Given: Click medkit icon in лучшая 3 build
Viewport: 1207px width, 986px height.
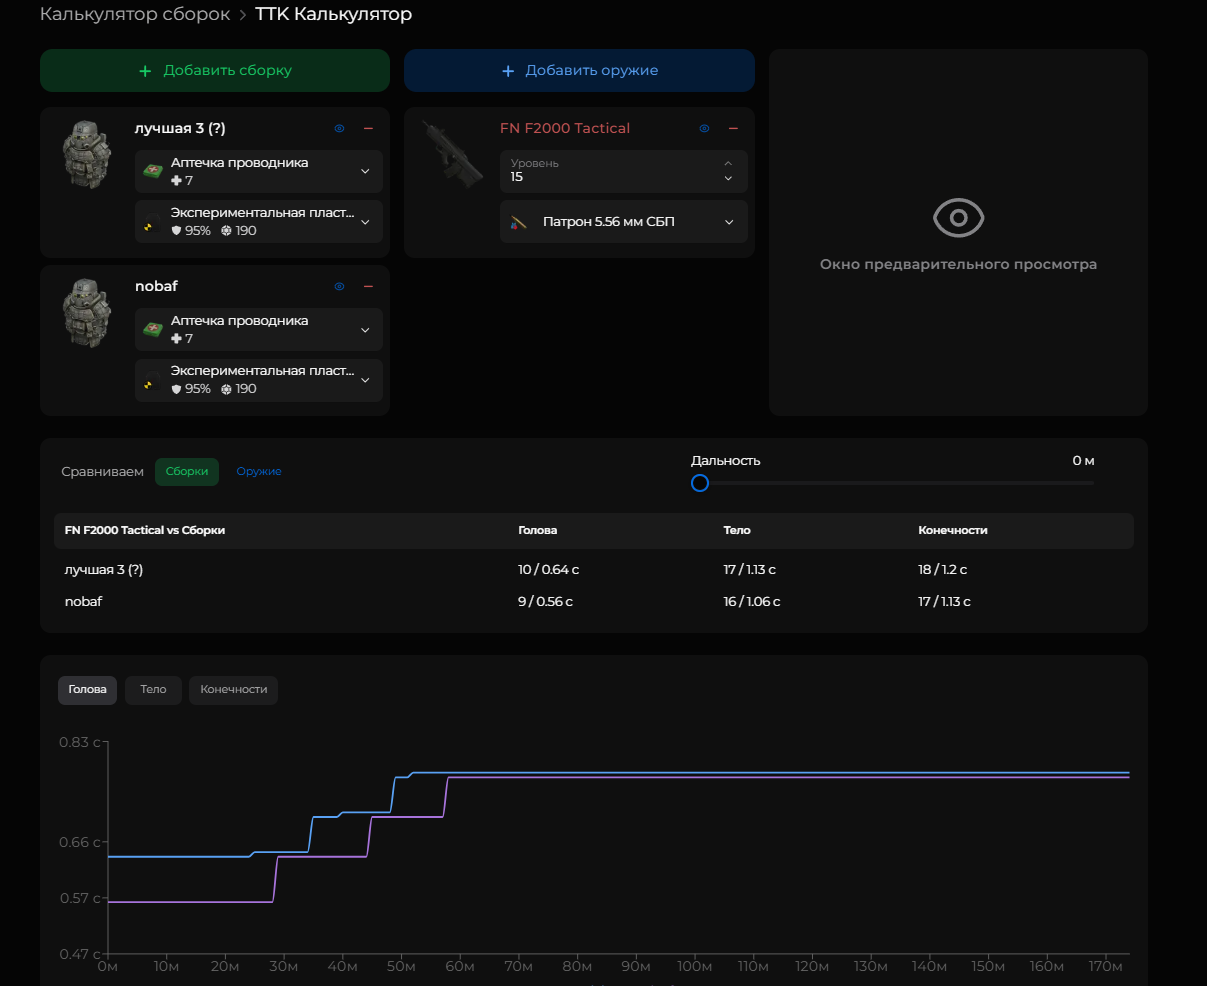Looking at the screenshot, I should pyautogui.click(x=152, y=171).
